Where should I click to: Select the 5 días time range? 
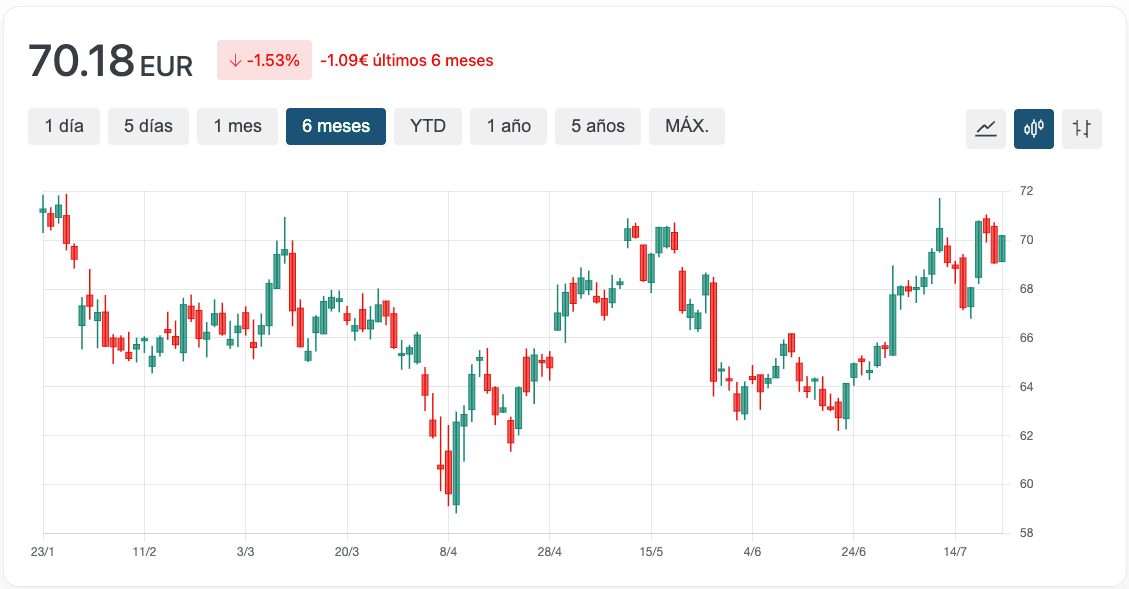tap(148, 126)
